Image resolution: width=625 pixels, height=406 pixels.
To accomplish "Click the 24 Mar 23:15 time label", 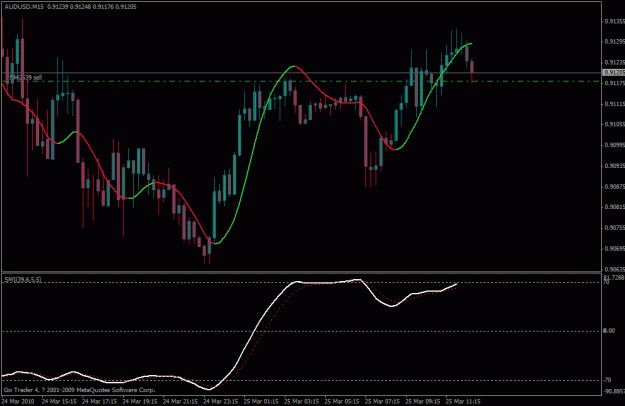I will [221, 401].
